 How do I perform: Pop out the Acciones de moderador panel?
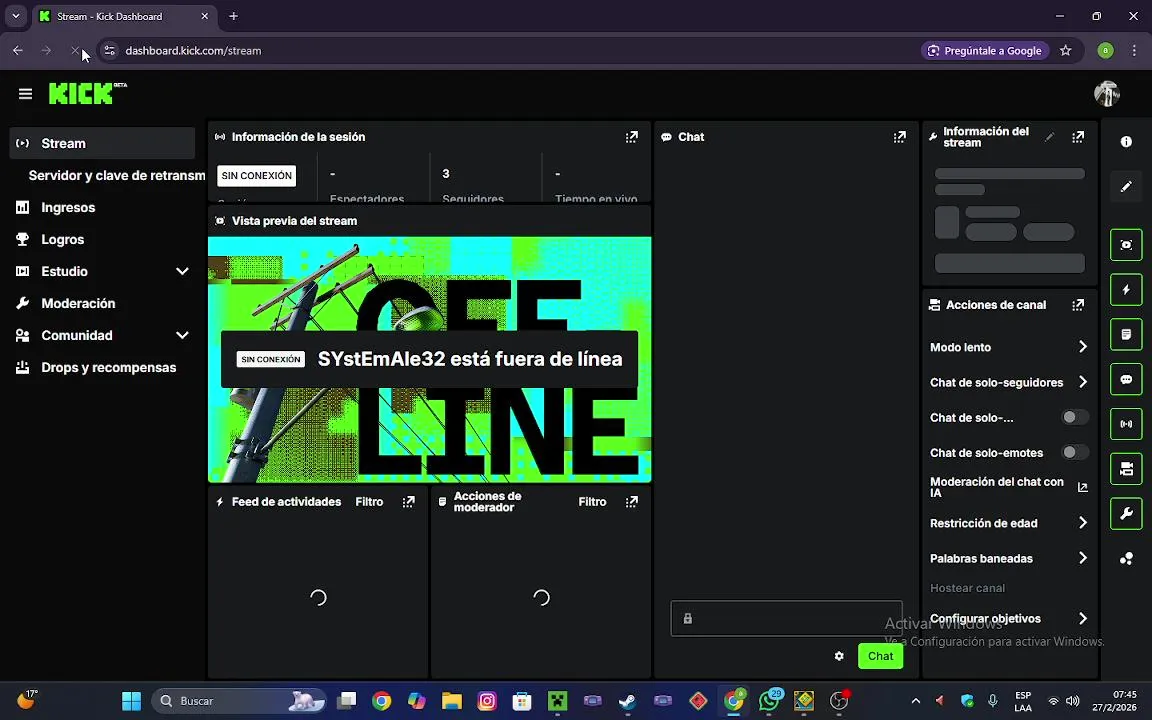click(632, 502)
